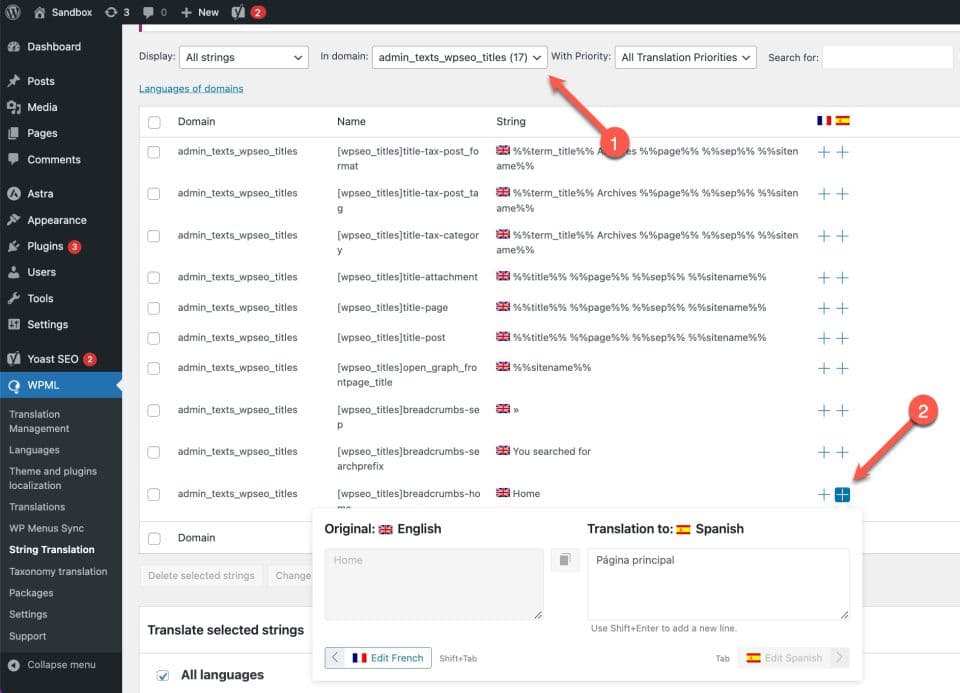Viewport: 960px width, 693px height.
Task: Add French translation for title-tax-post_format string
Action: [823, 152]
